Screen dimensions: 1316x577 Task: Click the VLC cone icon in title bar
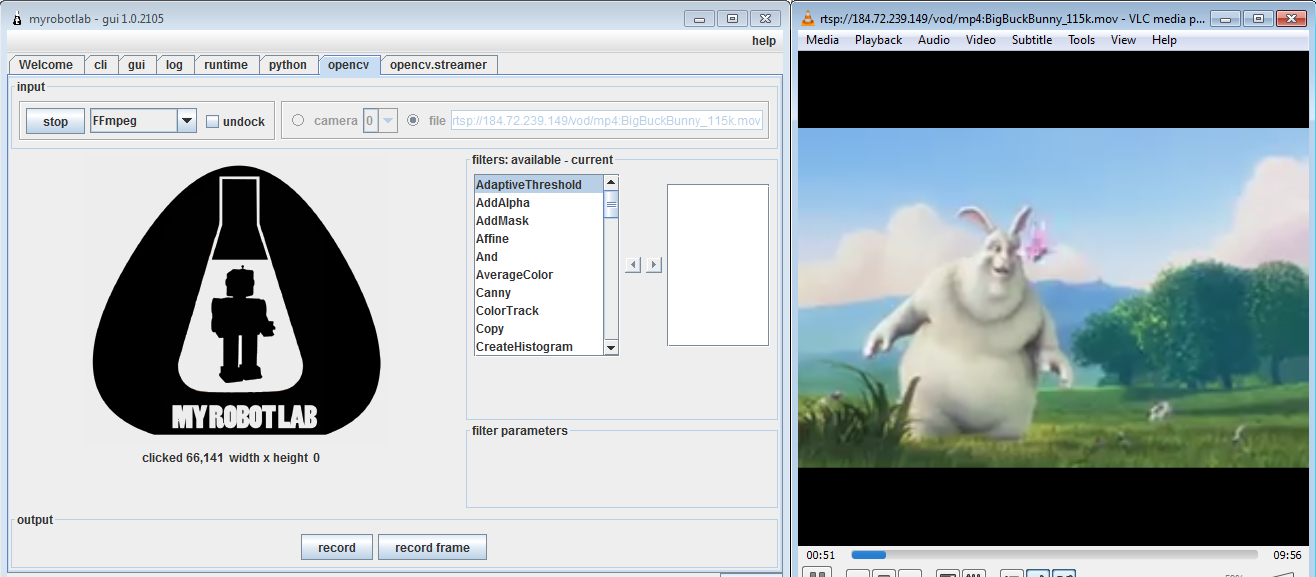coord(808,18)
